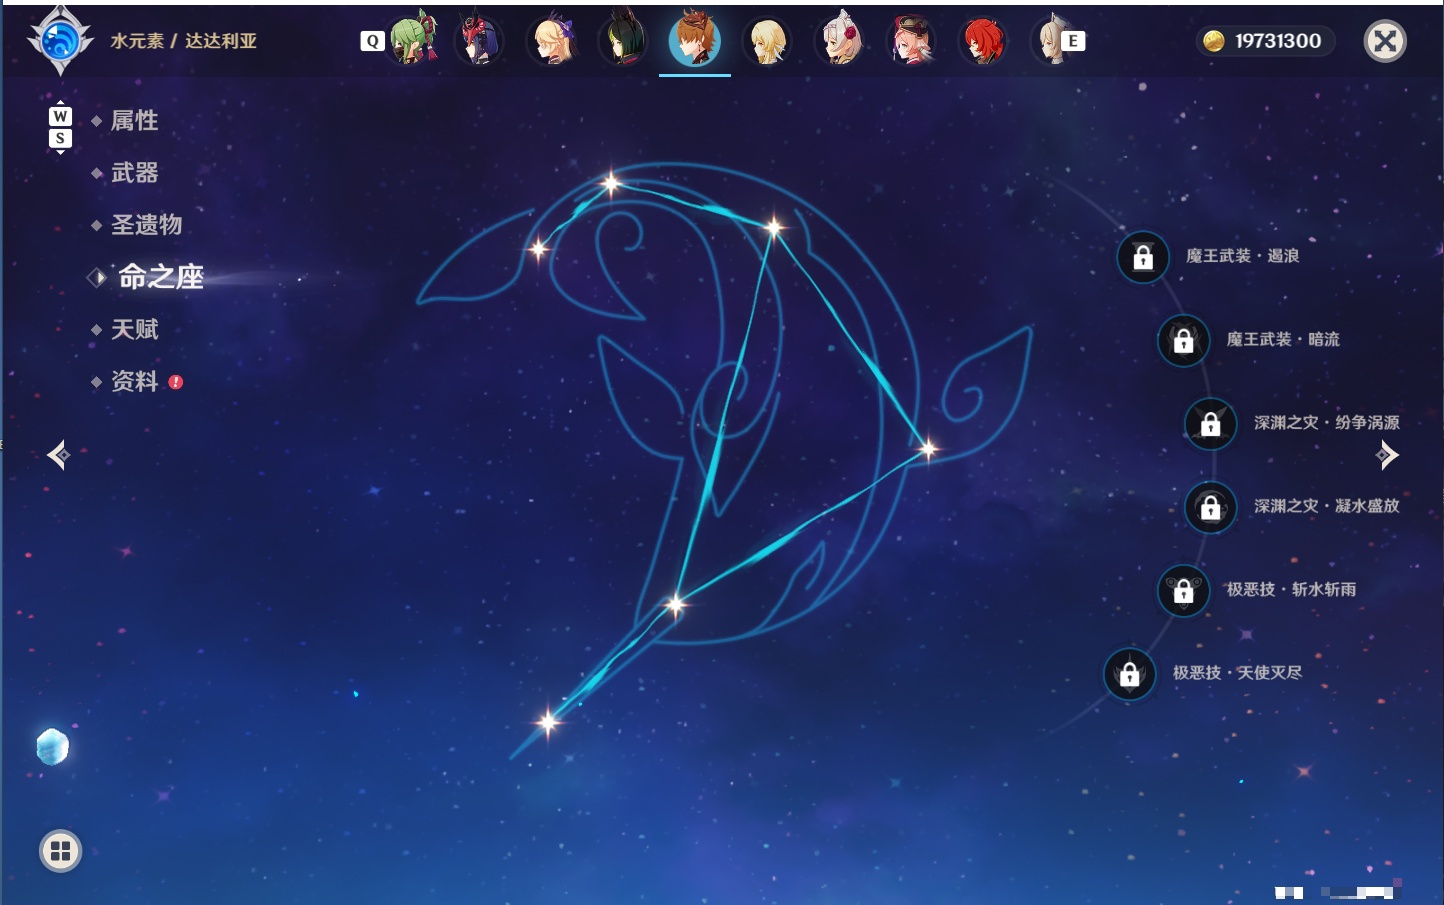Close the character screen with X button

click(x=1385, y=41)
